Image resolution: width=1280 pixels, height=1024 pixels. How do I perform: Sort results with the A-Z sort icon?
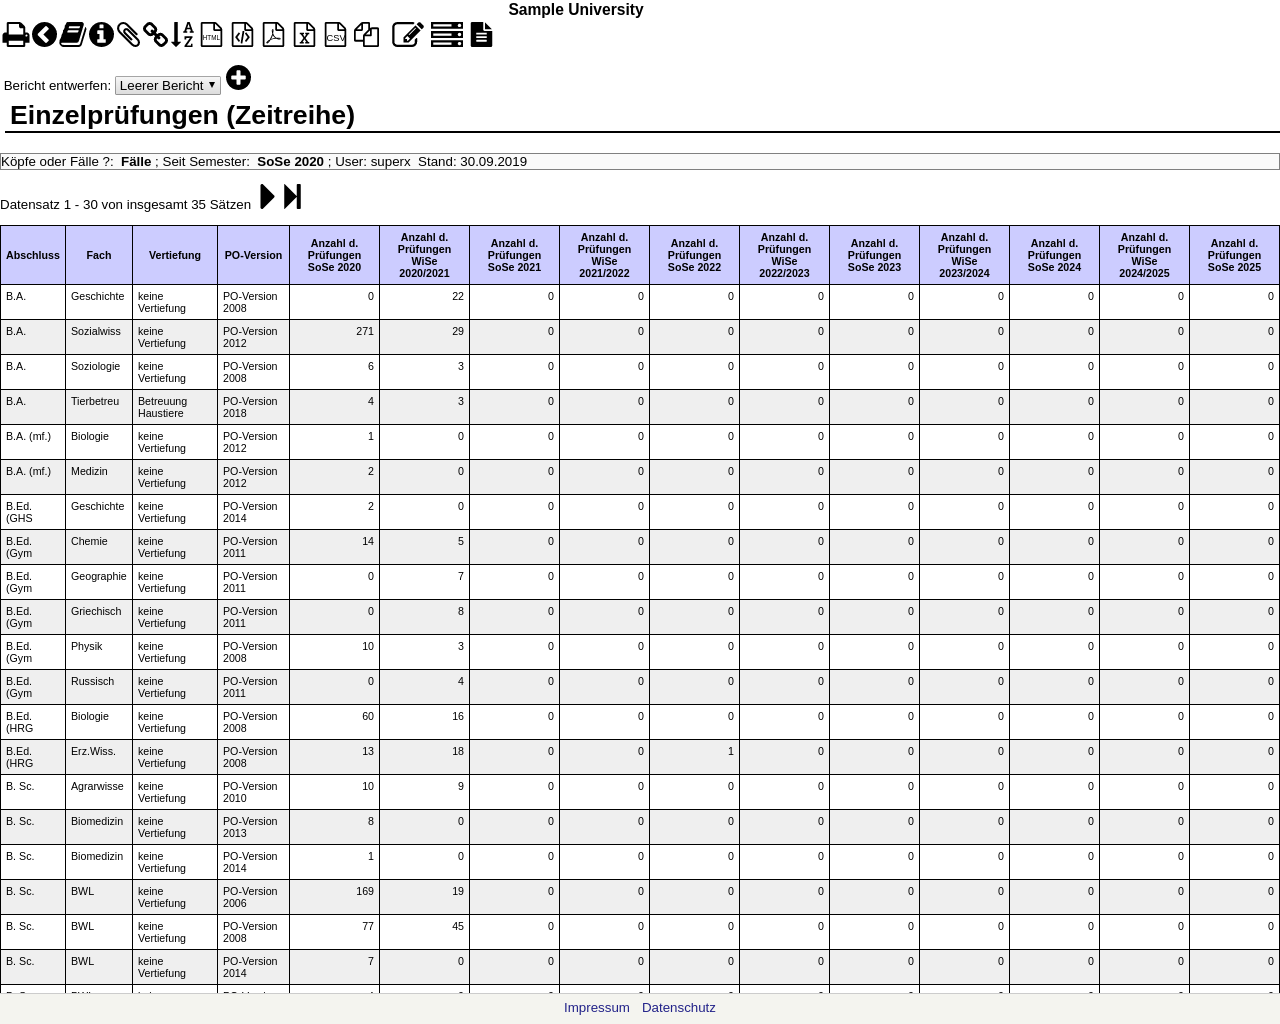click(x=182, y=36)
